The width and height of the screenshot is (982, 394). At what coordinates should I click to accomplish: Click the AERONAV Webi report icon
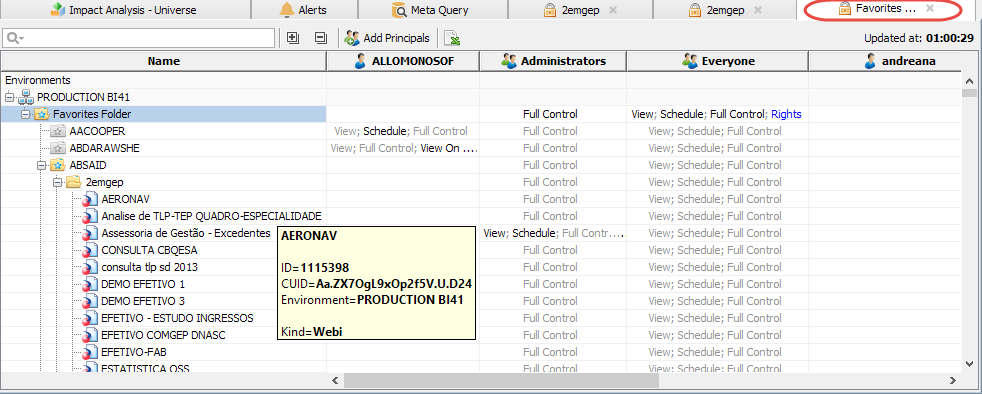pos(90,199)
